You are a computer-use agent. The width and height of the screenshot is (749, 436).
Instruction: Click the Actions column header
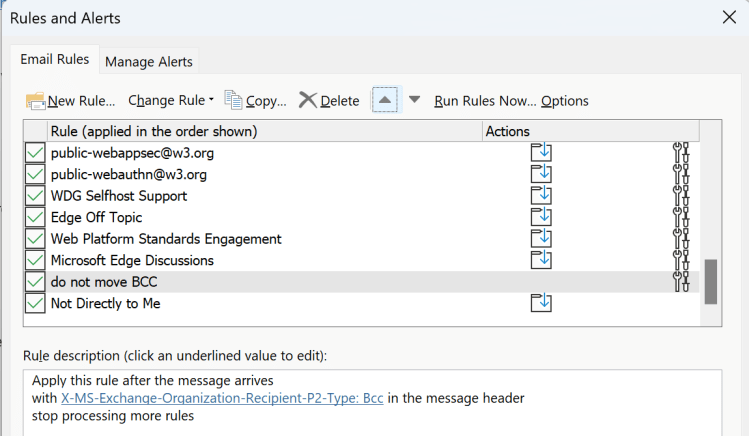coord(507,131)
